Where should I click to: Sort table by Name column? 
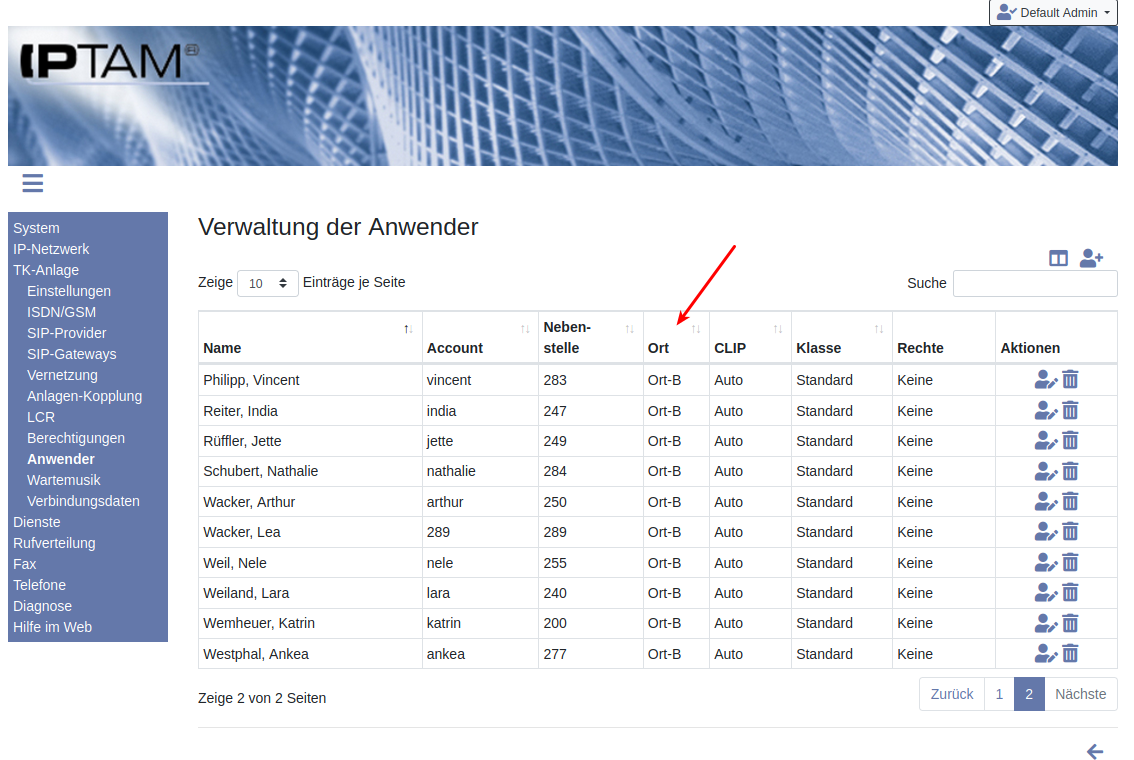(x=310, y=337)
